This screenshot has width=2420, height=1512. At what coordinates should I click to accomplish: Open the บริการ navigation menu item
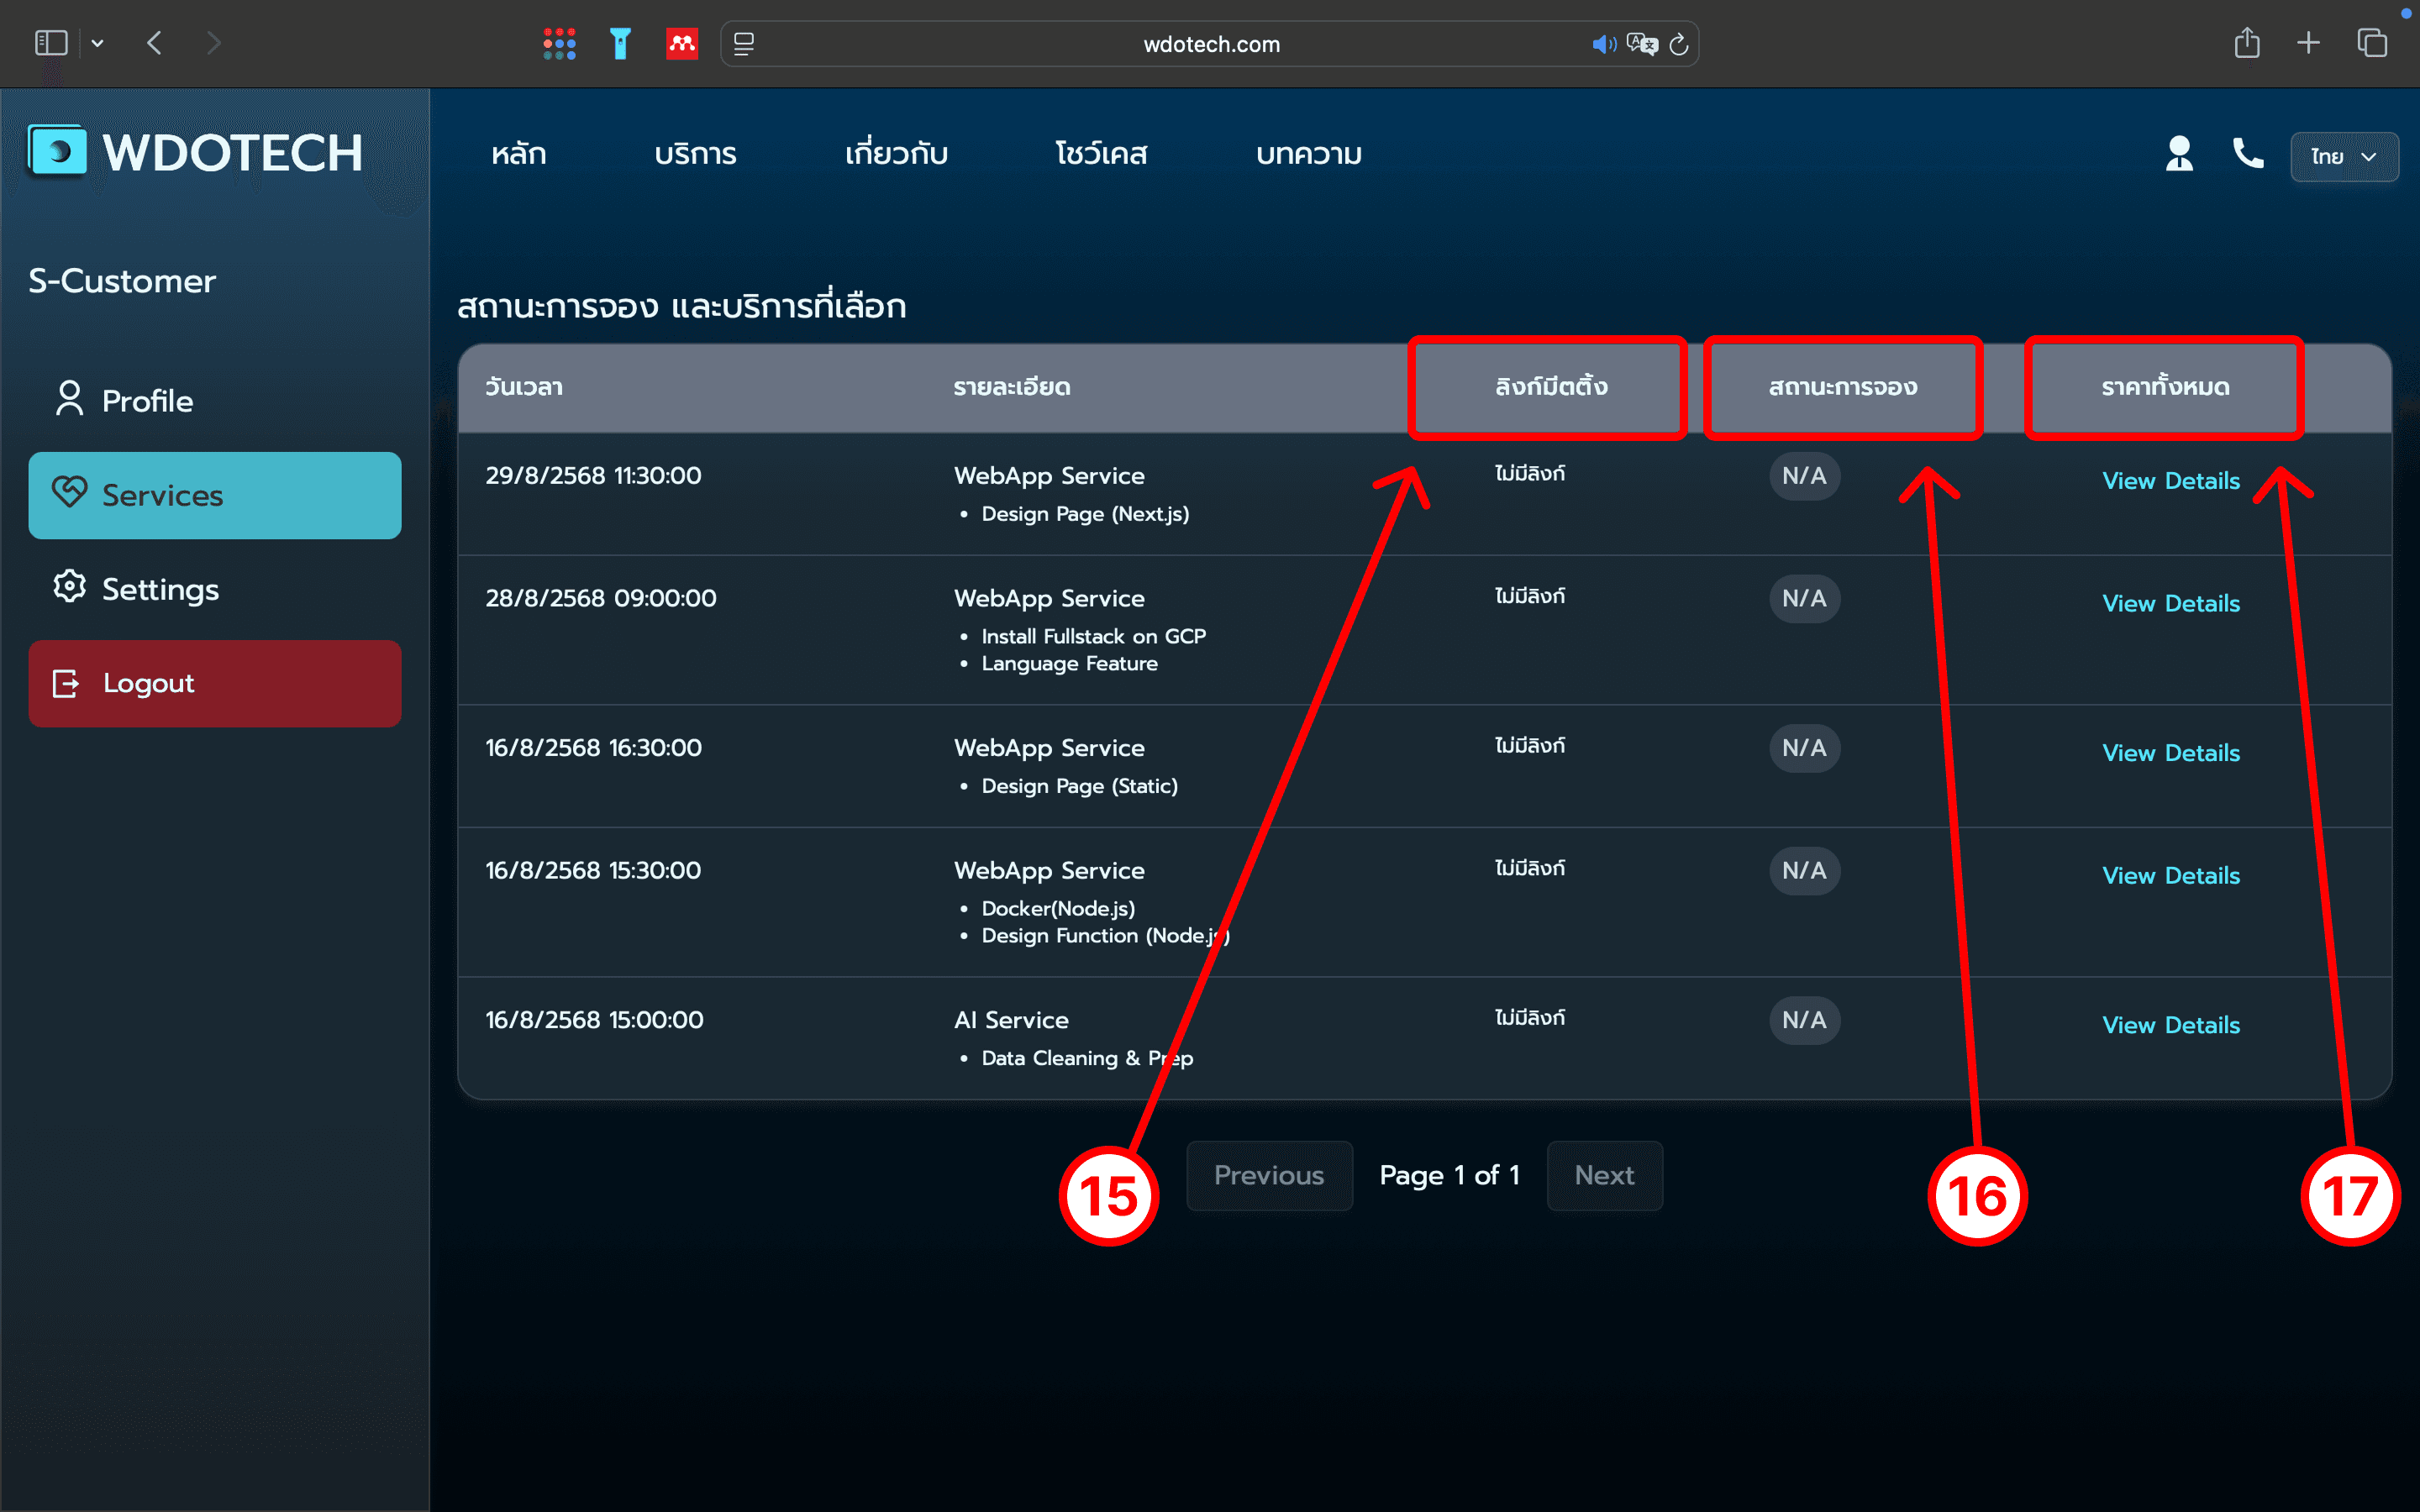click(695, 154)
